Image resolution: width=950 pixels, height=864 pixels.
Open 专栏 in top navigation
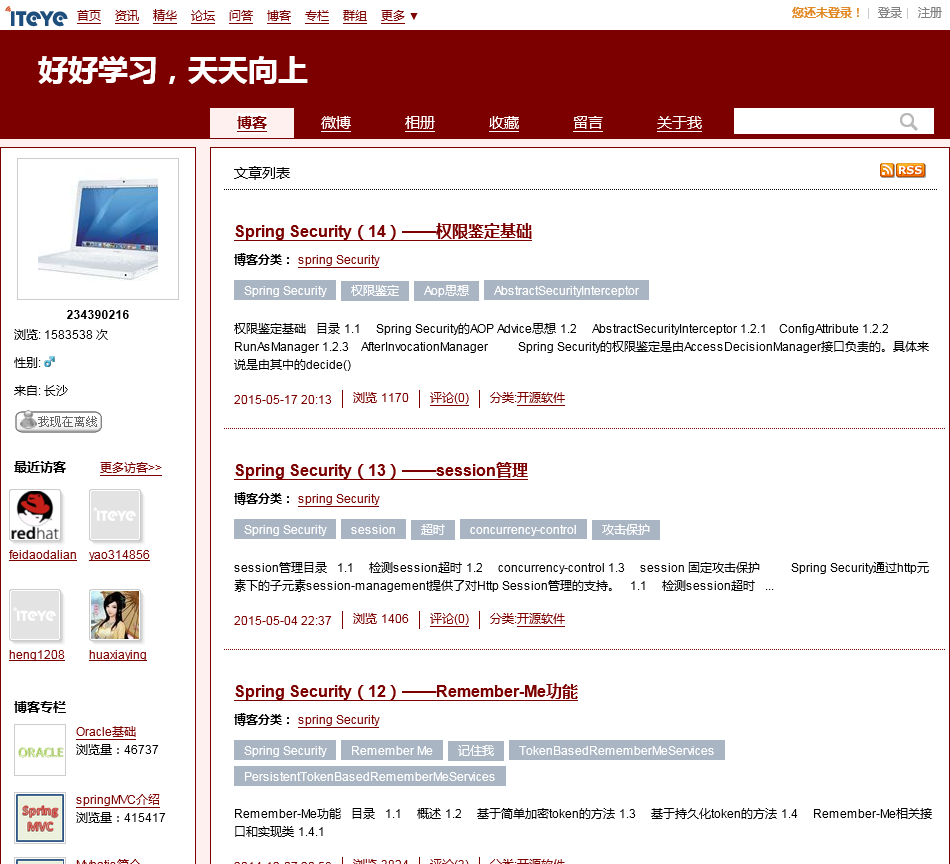317,16
